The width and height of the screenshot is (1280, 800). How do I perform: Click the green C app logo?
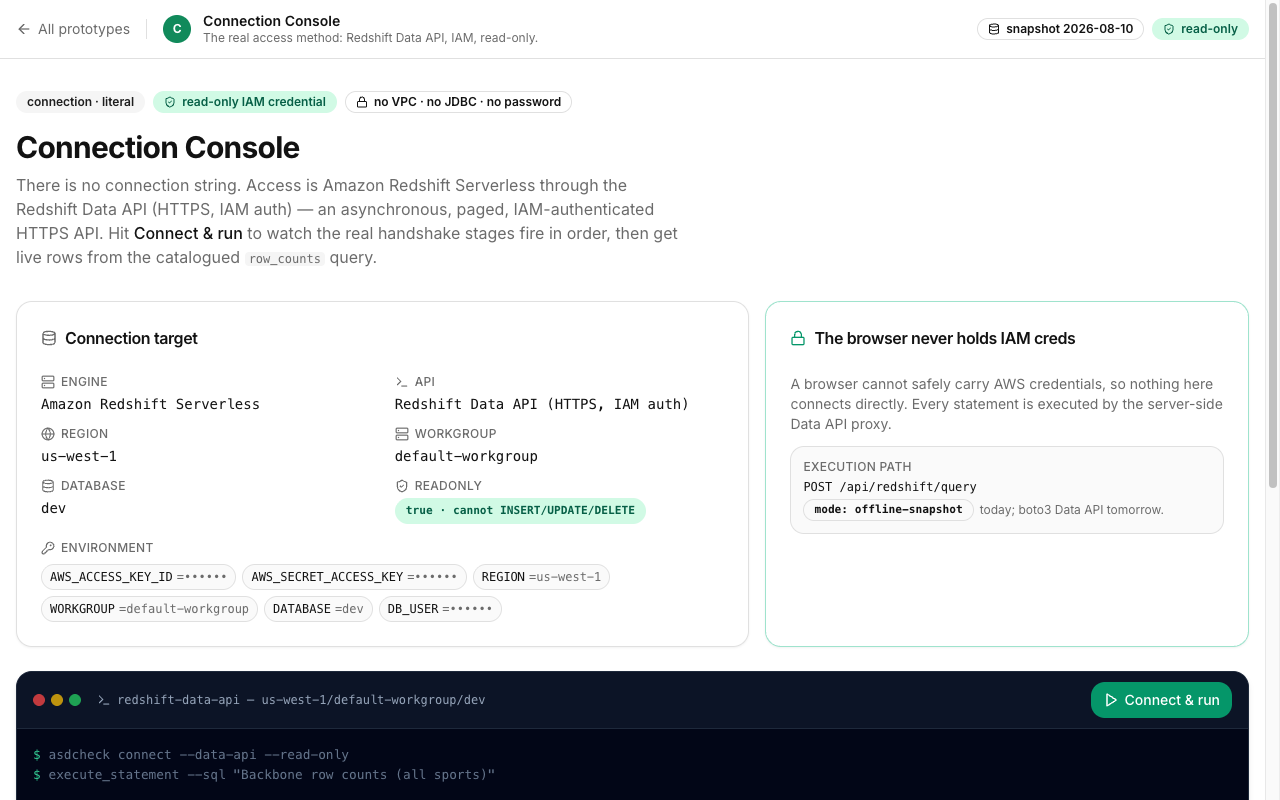tap(177, 29)
